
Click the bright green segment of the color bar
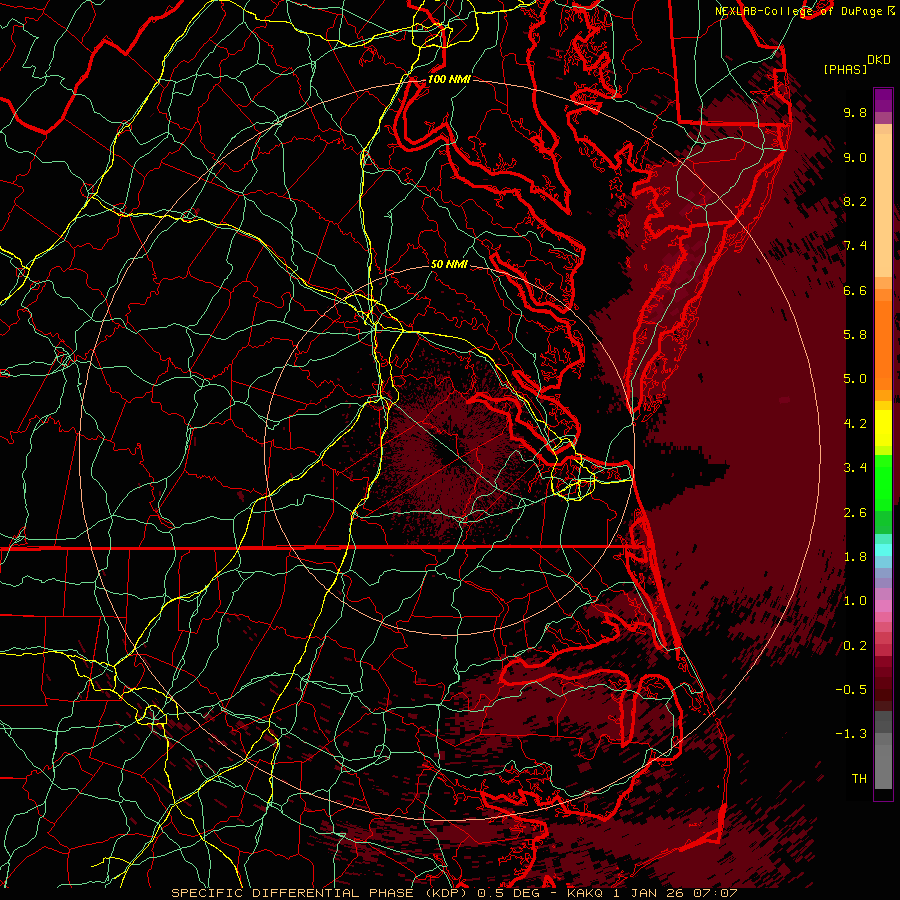(883, 482)
